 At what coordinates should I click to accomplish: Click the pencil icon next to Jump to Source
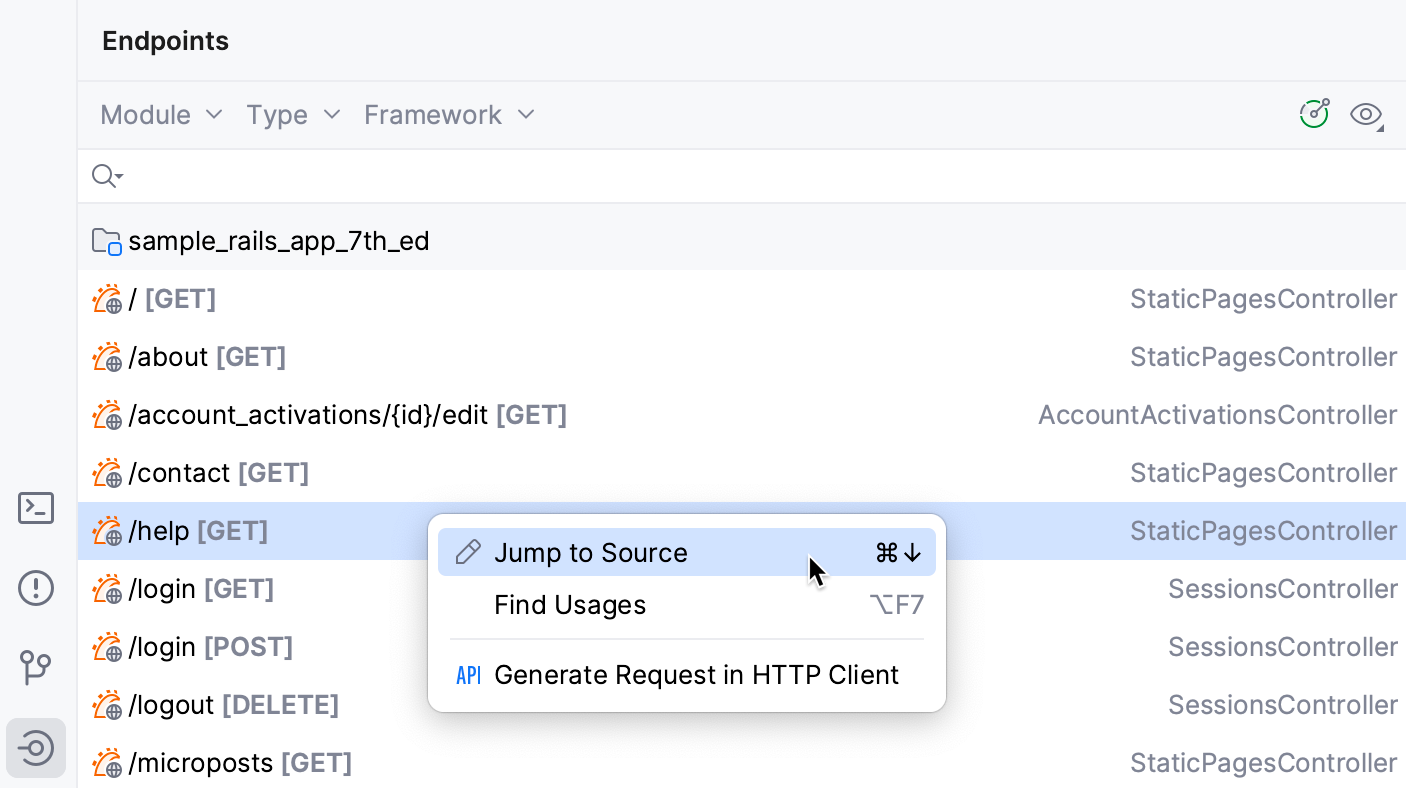467,553
